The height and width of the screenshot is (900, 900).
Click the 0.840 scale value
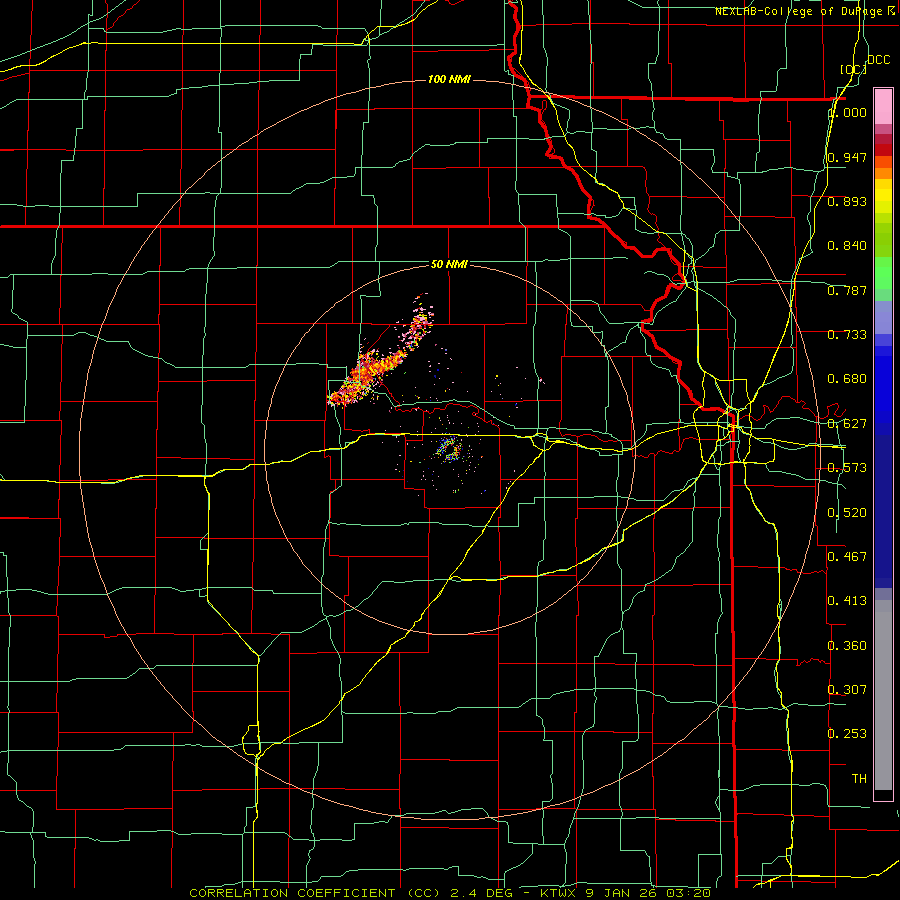[847, 246]
